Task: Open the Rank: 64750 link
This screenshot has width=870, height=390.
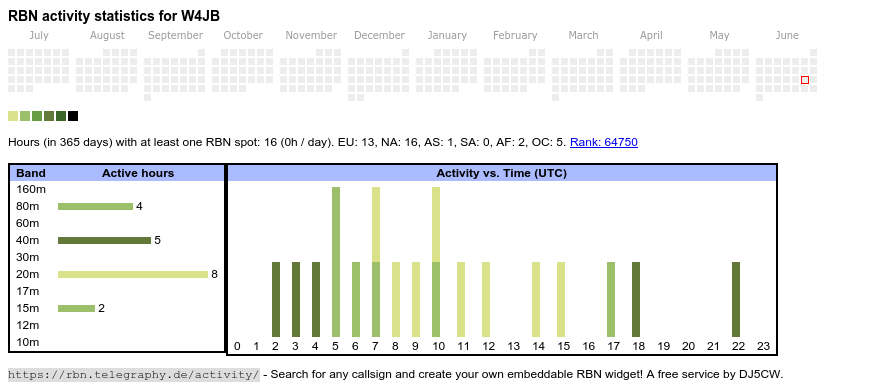Action: 604,142
